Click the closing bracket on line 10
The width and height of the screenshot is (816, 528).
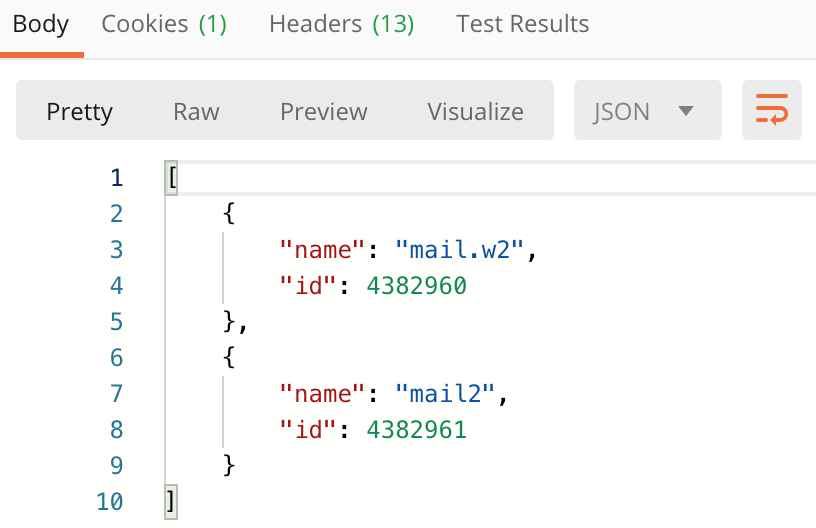171,502
